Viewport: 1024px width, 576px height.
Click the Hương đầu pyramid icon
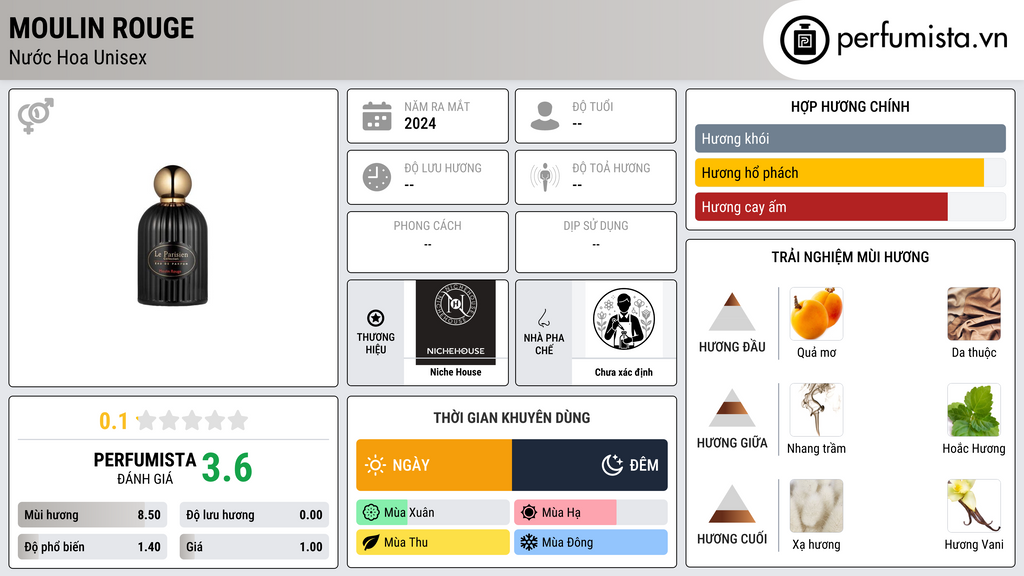(732, 312)
